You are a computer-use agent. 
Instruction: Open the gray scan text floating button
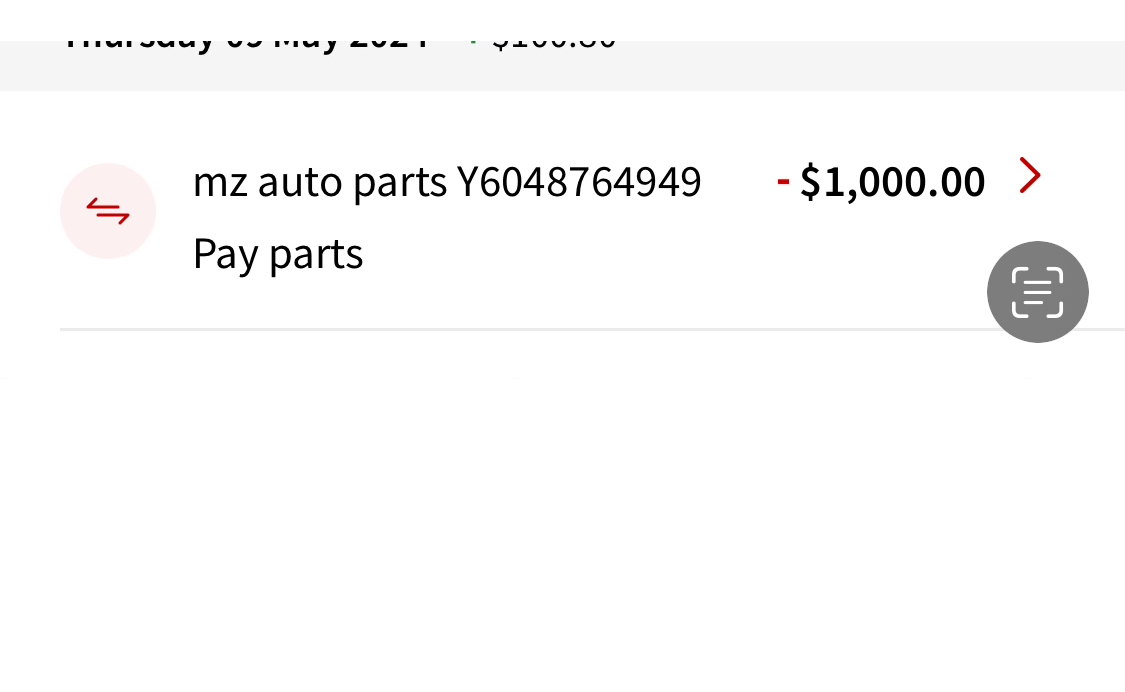coord(1037,292)
